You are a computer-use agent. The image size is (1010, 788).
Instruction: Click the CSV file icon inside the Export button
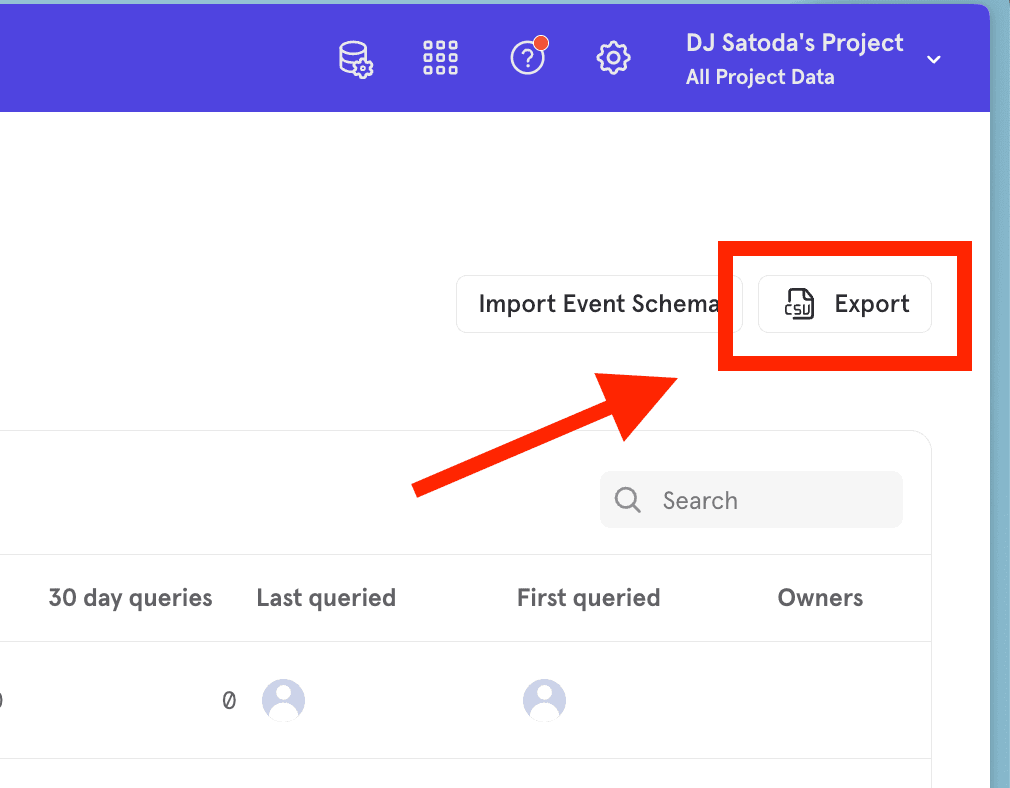(799, 304)
